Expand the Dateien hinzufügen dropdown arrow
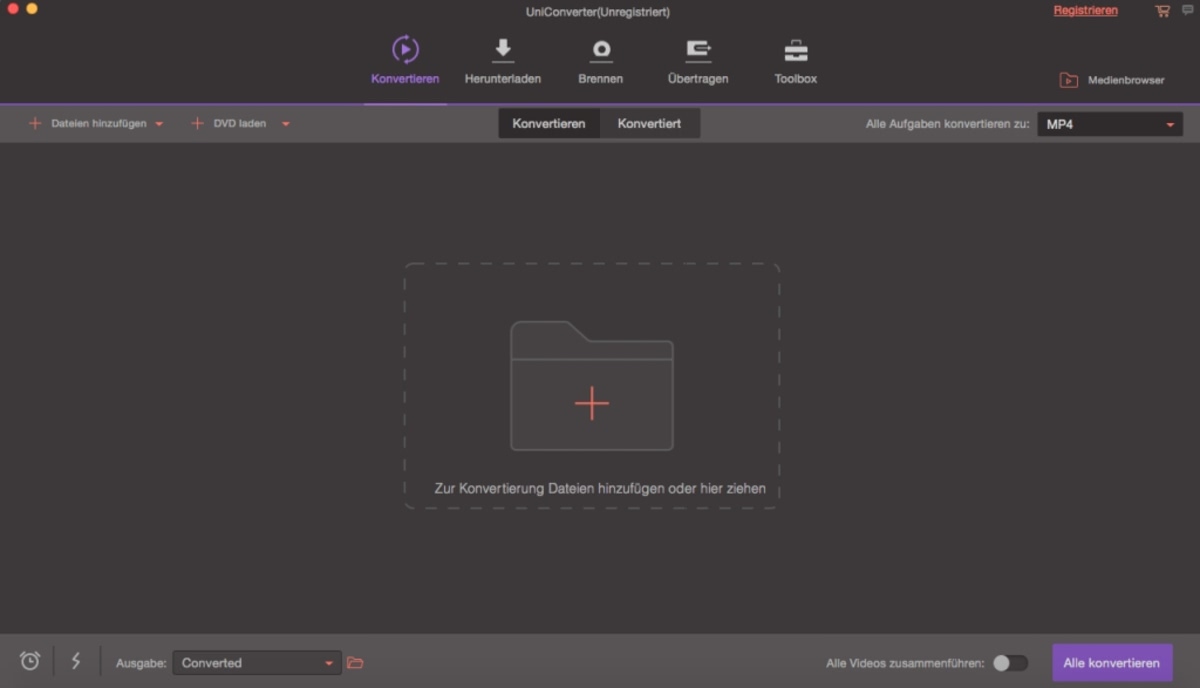 tap(160, 123)
